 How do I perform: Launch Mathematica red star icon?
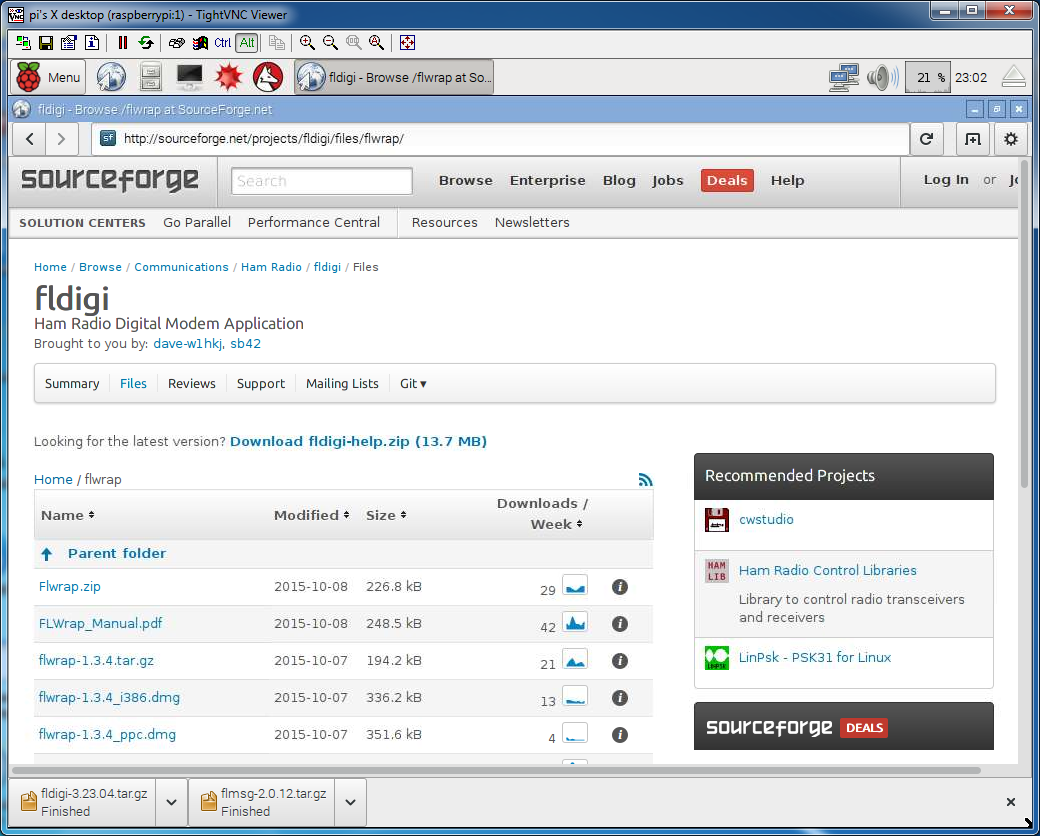coord(229,78)
